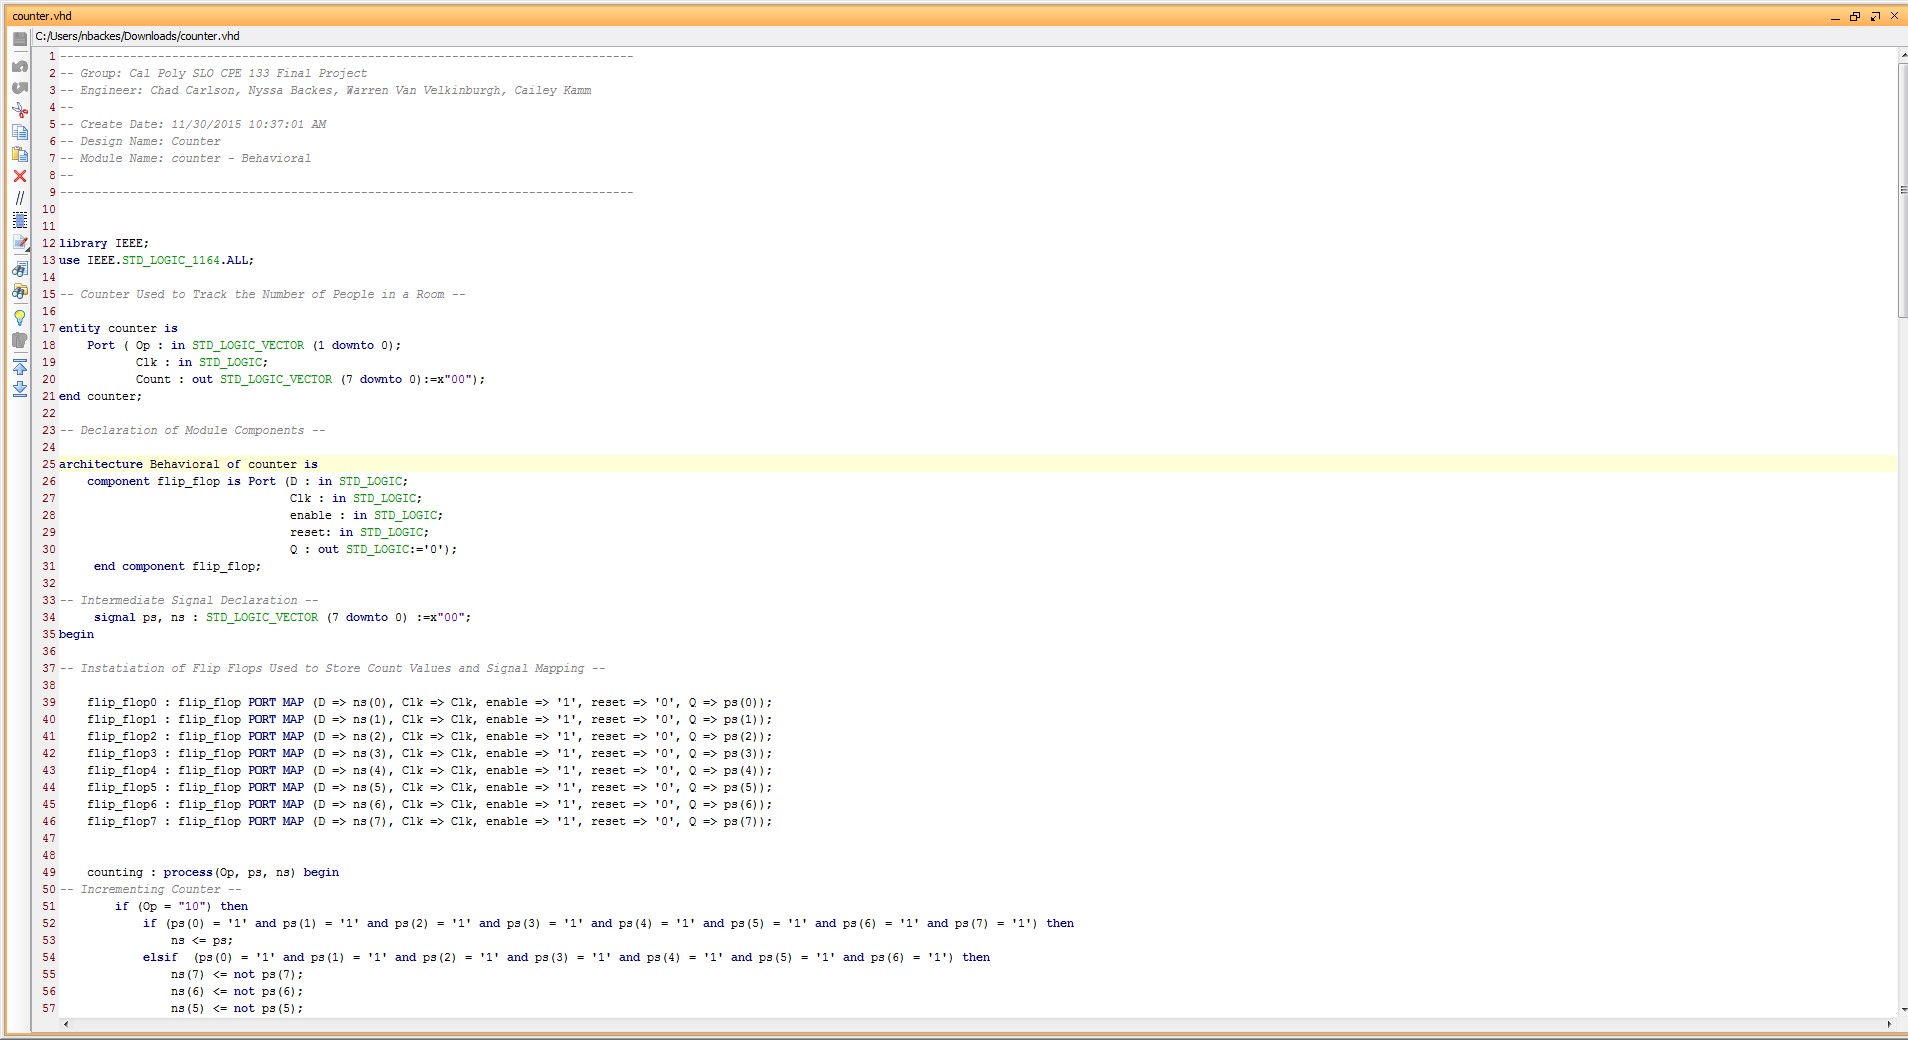The width and height of the screenshot is (1908, 1040).
Task: Click the vertical scrollbar up arrow
Action: 1902,55
